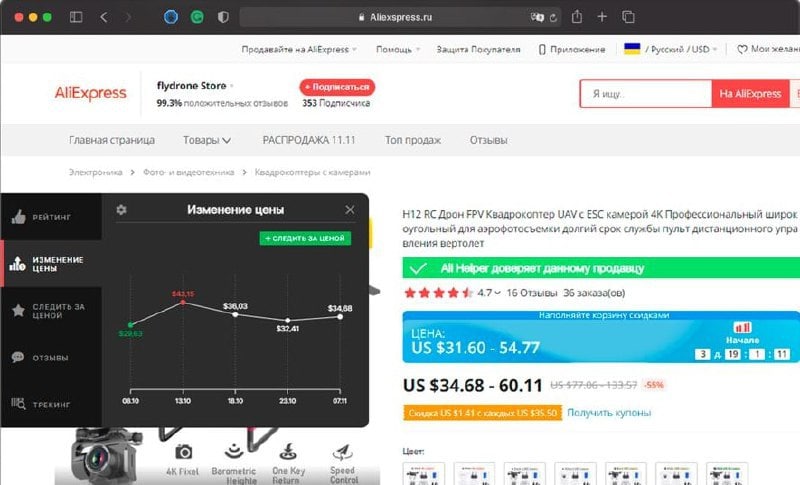Screen dimensions: 800x485
Task: Open the Следить за ценой star sidebar item
Action: click(x=51, y=311)
